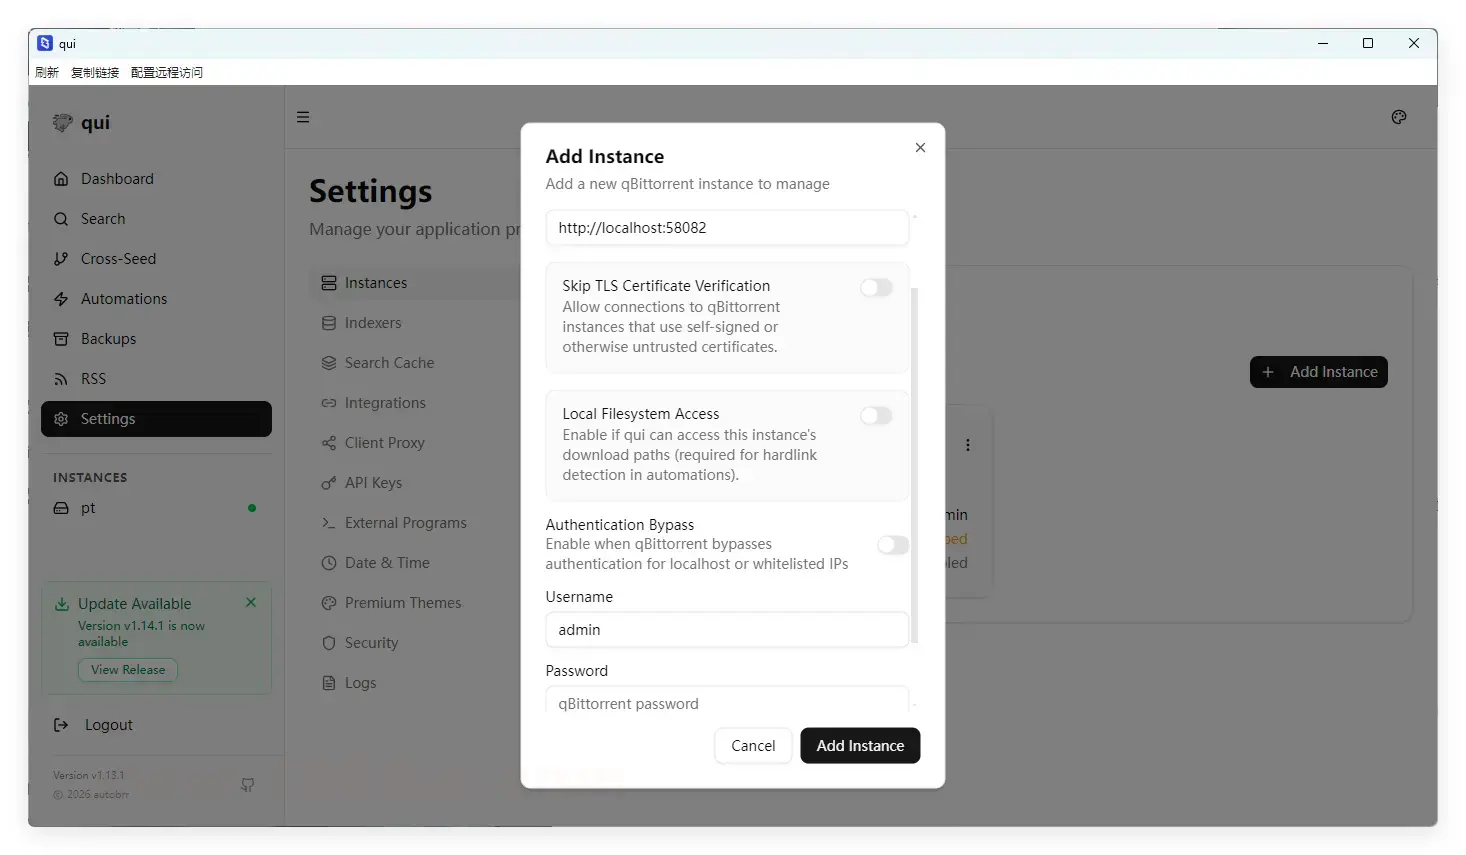Enable Skip TLS Certificate Verification switch

click(x=876, y=288)
